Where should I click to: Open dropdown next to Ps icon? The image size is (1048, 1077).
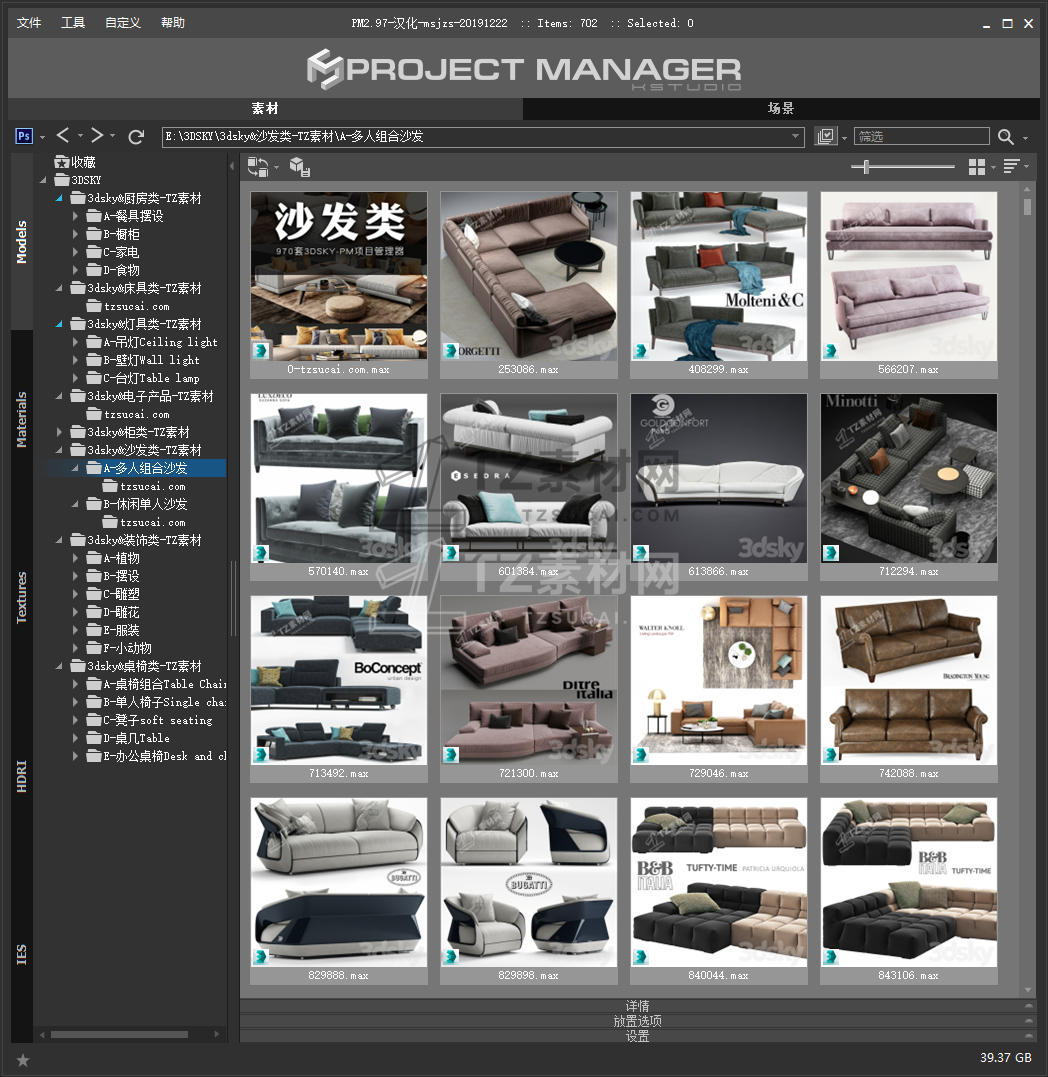point(42,137)
